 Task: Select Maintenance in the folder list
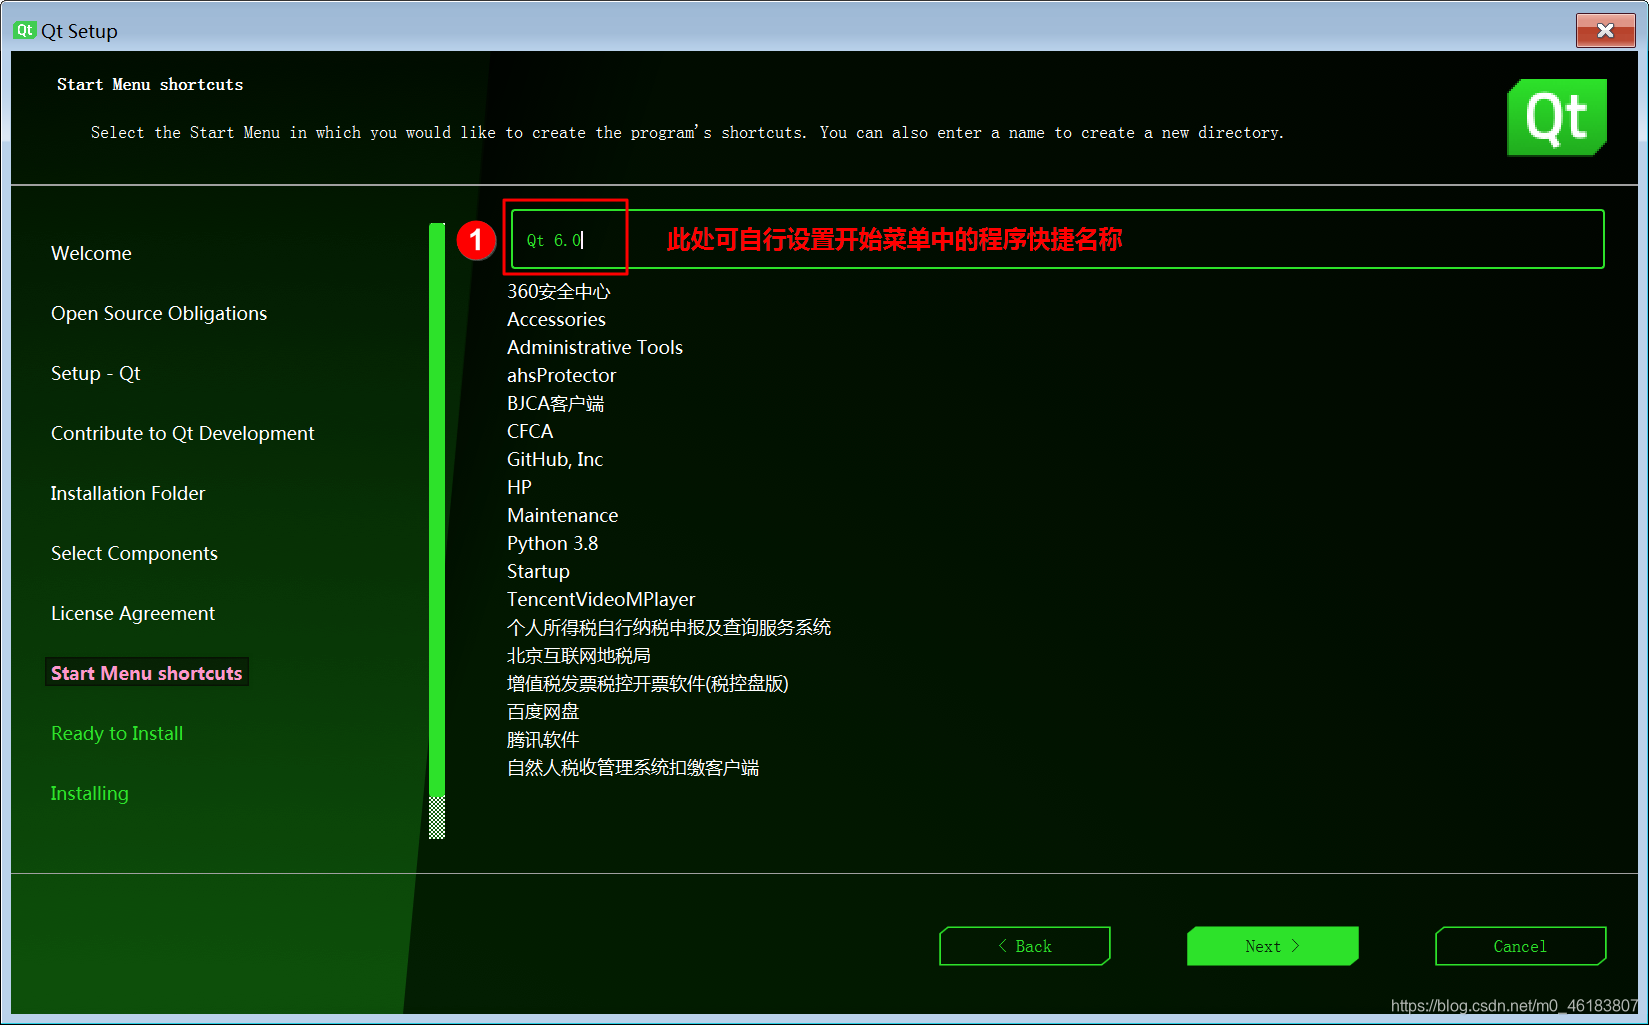pos(562,515)
